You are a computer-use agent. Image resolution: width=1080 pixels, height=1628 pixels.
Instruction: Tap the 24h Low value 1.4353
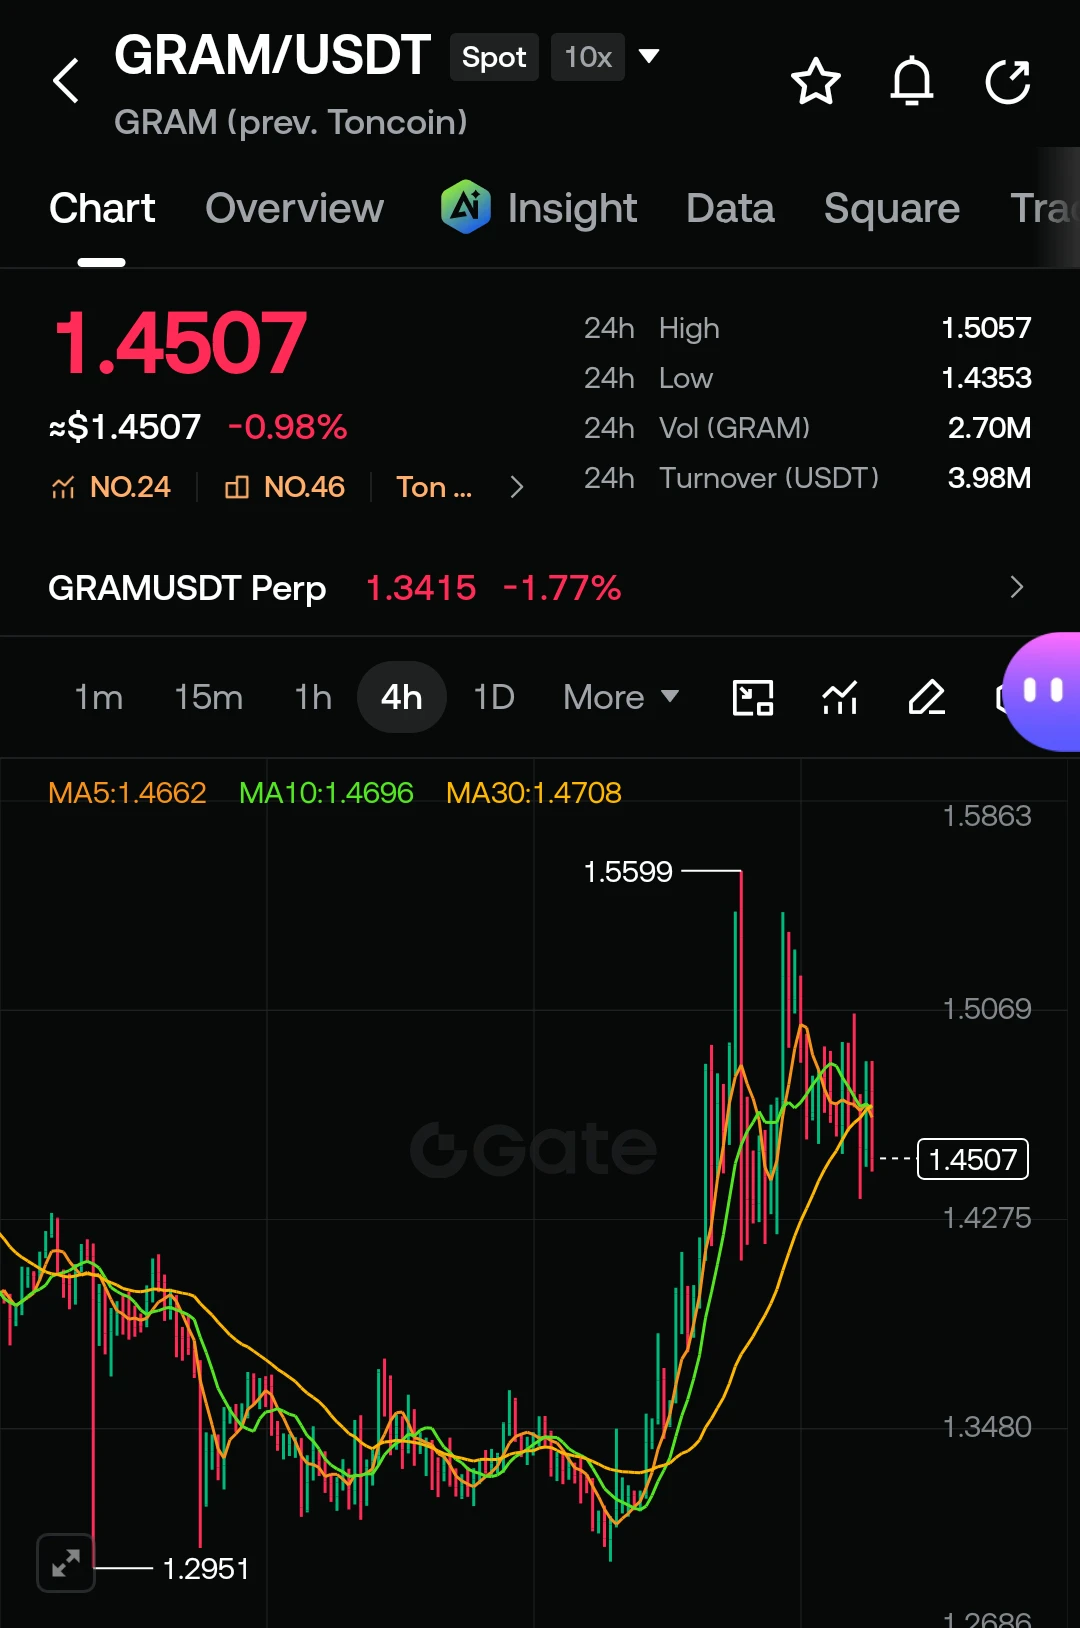click(986, 378)
